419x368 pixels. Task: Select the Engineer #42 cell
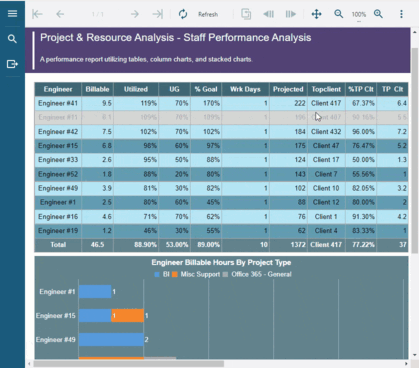58,132
